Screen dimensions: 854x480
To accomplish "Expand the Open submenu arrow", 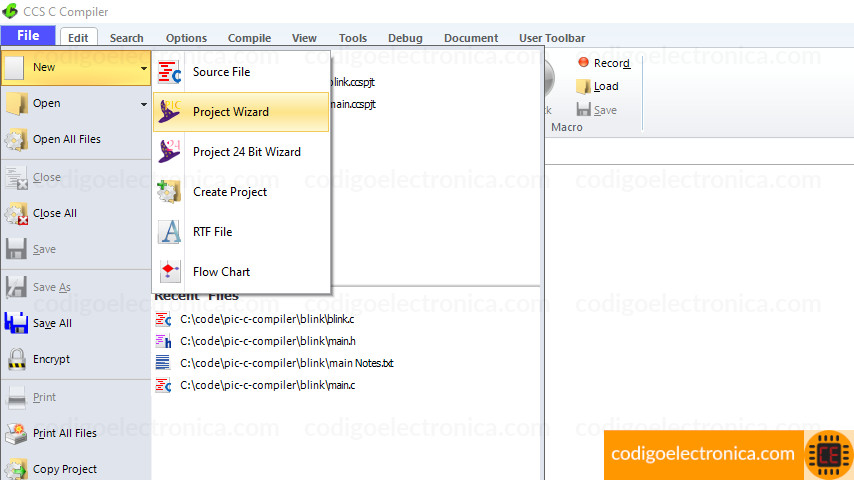I will (x=143, y=104).
